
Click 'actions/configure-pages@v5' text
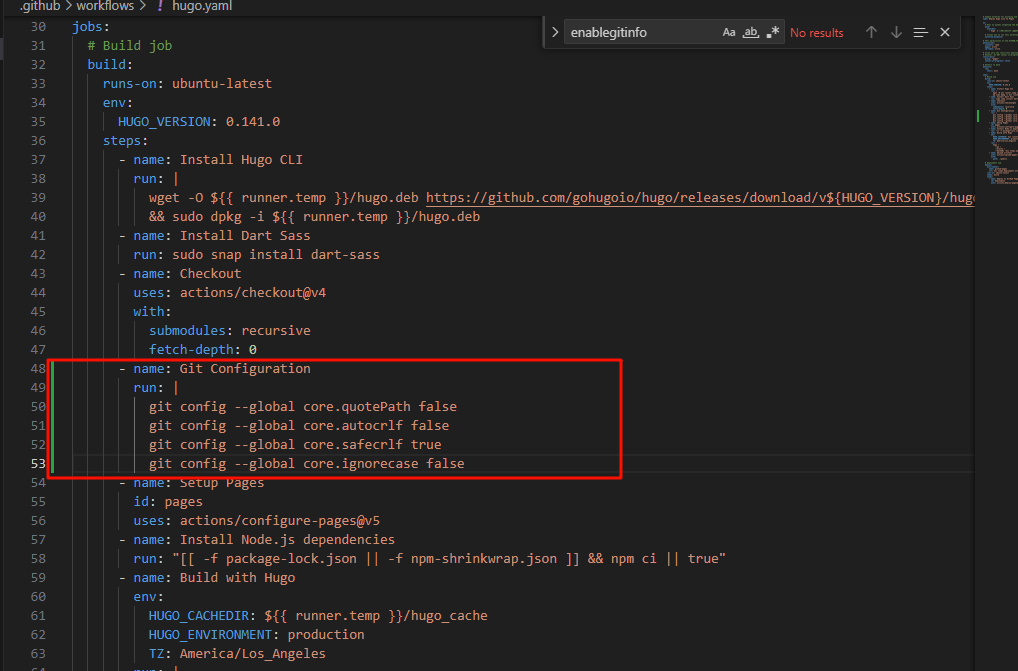[280, 520]
